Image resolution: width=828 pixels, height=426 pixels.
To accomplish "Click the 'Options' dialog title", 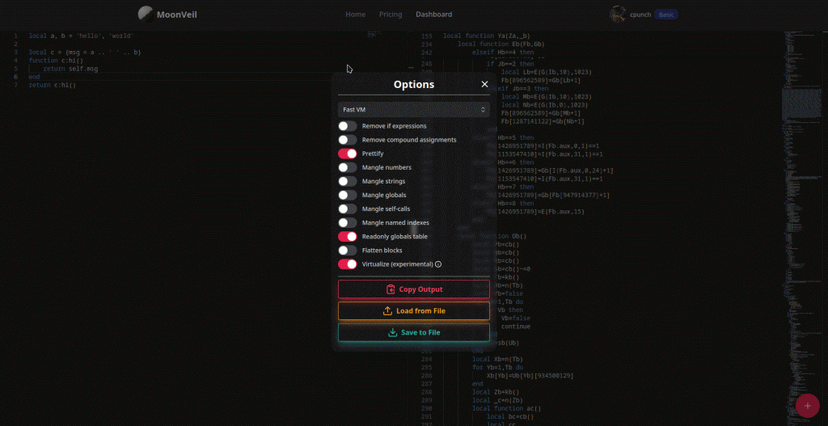I will [x=414, y=84].
